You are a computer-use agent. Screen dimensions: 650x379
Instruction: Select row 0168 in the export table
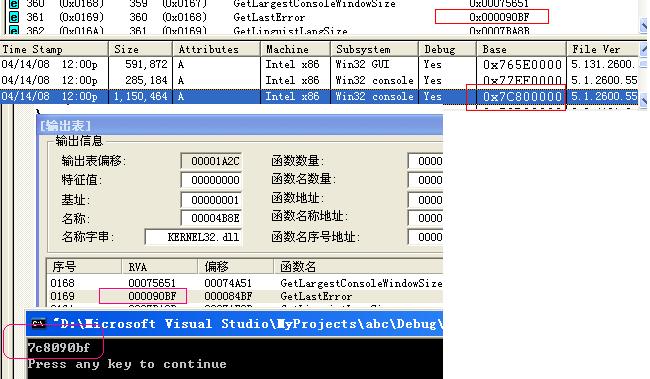tap(245, 283)
